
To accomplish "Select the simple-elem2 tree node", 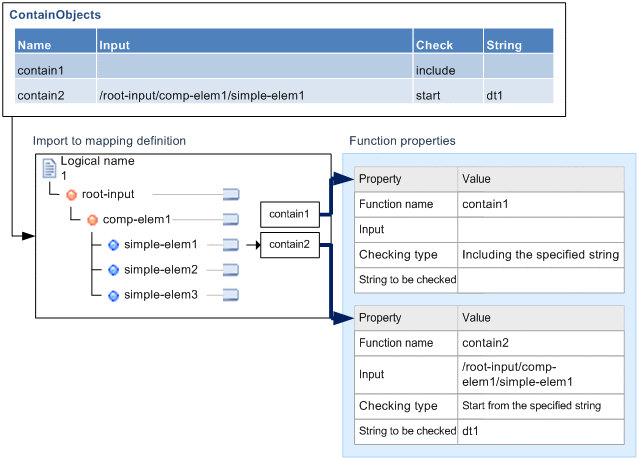I will point(160,269).
